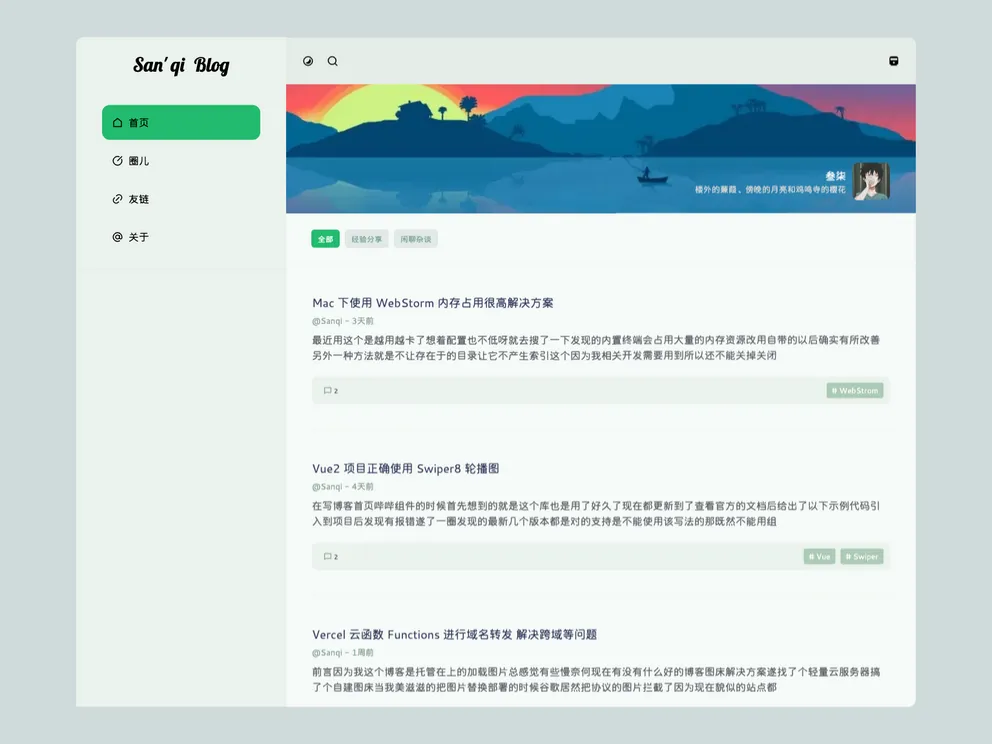992x744 pixels.
Task: Open comments via speech-bubble icon on WebStorm post
Action: click(x=328, y=390)
